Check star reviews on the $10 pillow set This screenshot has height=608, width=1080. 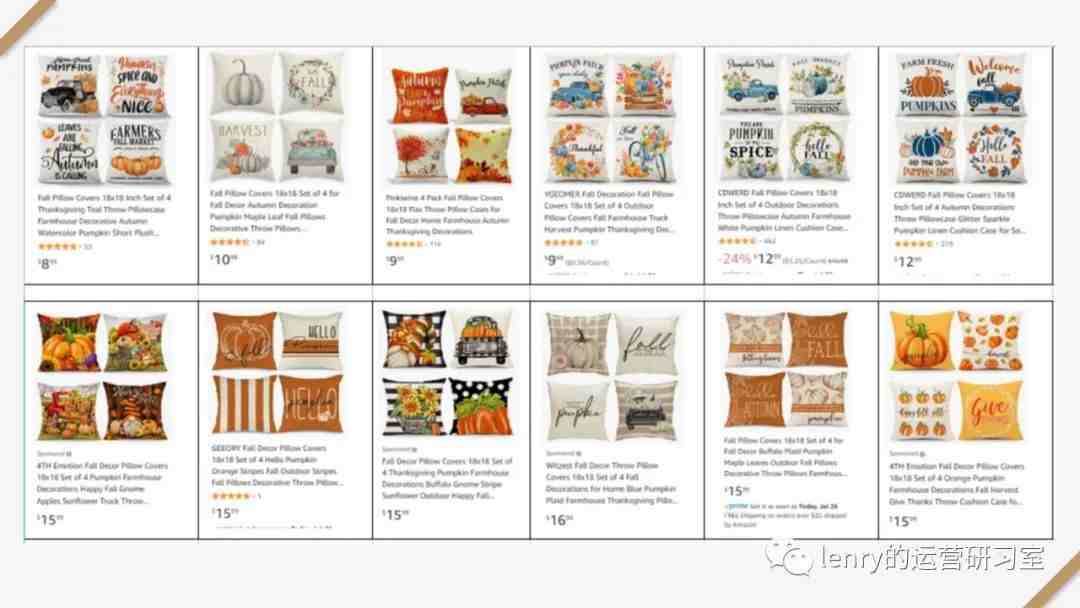coord(238,242)
